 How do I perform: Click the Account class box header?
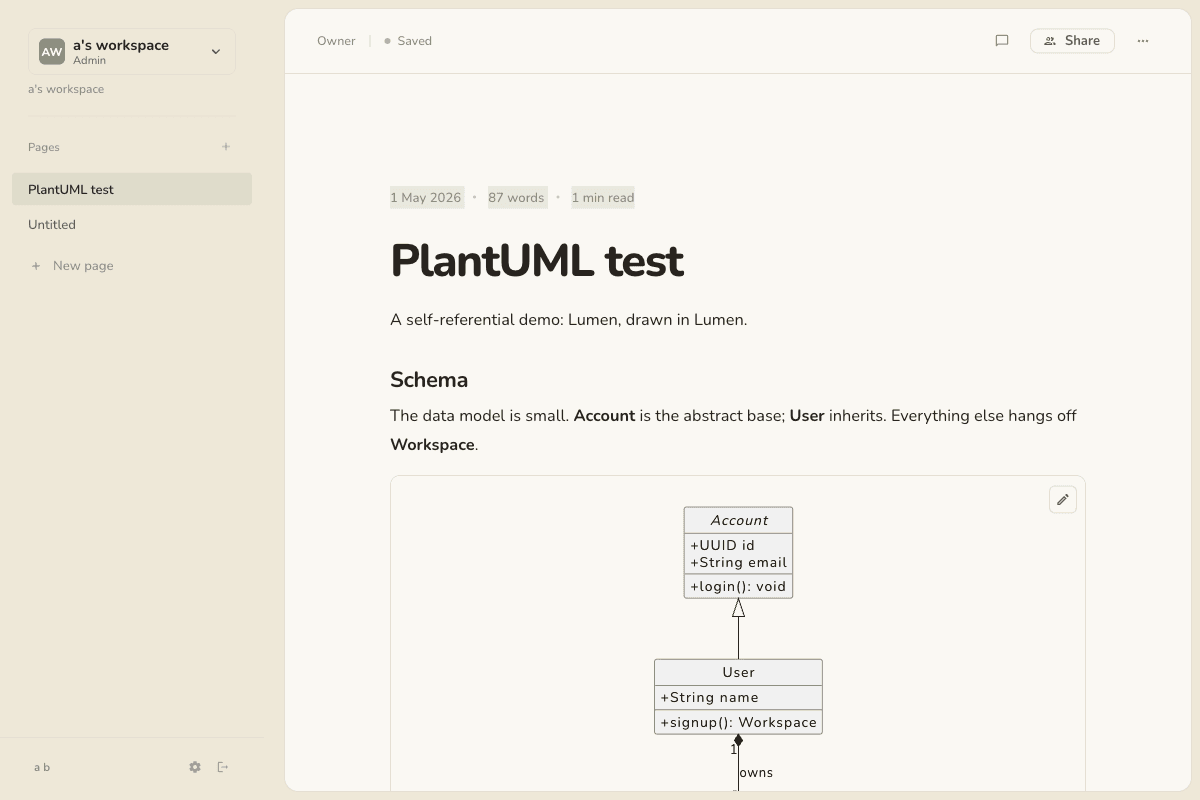click(x=738, y=520)
